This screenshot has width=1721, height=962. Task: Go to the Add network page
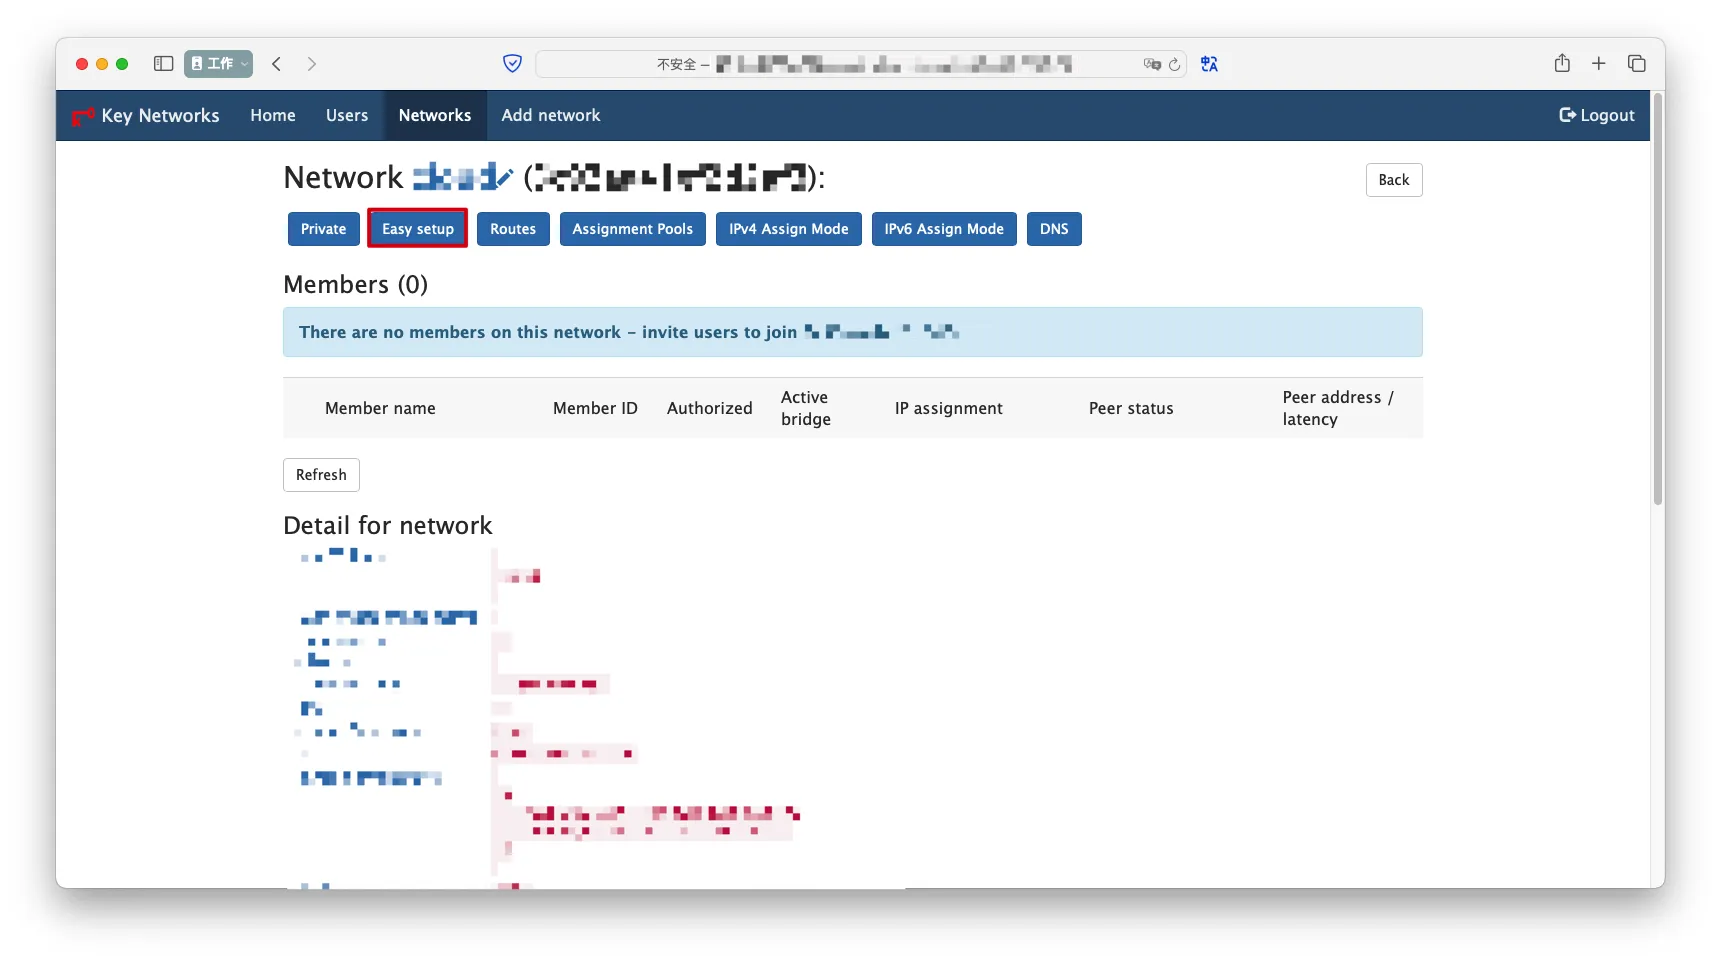(x=550, y=116)
